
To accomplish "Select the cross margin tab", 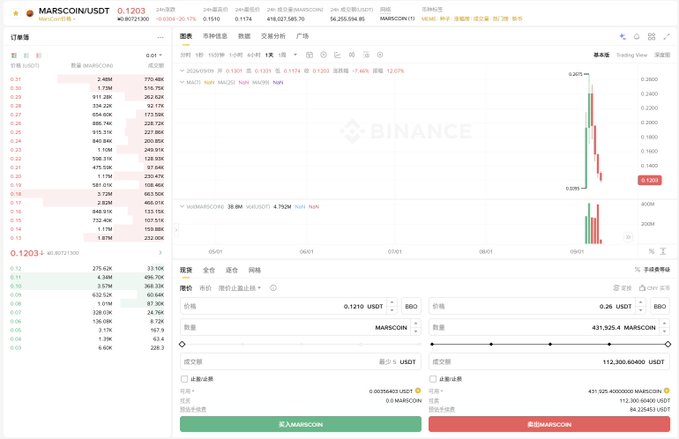I will (209, 270).
